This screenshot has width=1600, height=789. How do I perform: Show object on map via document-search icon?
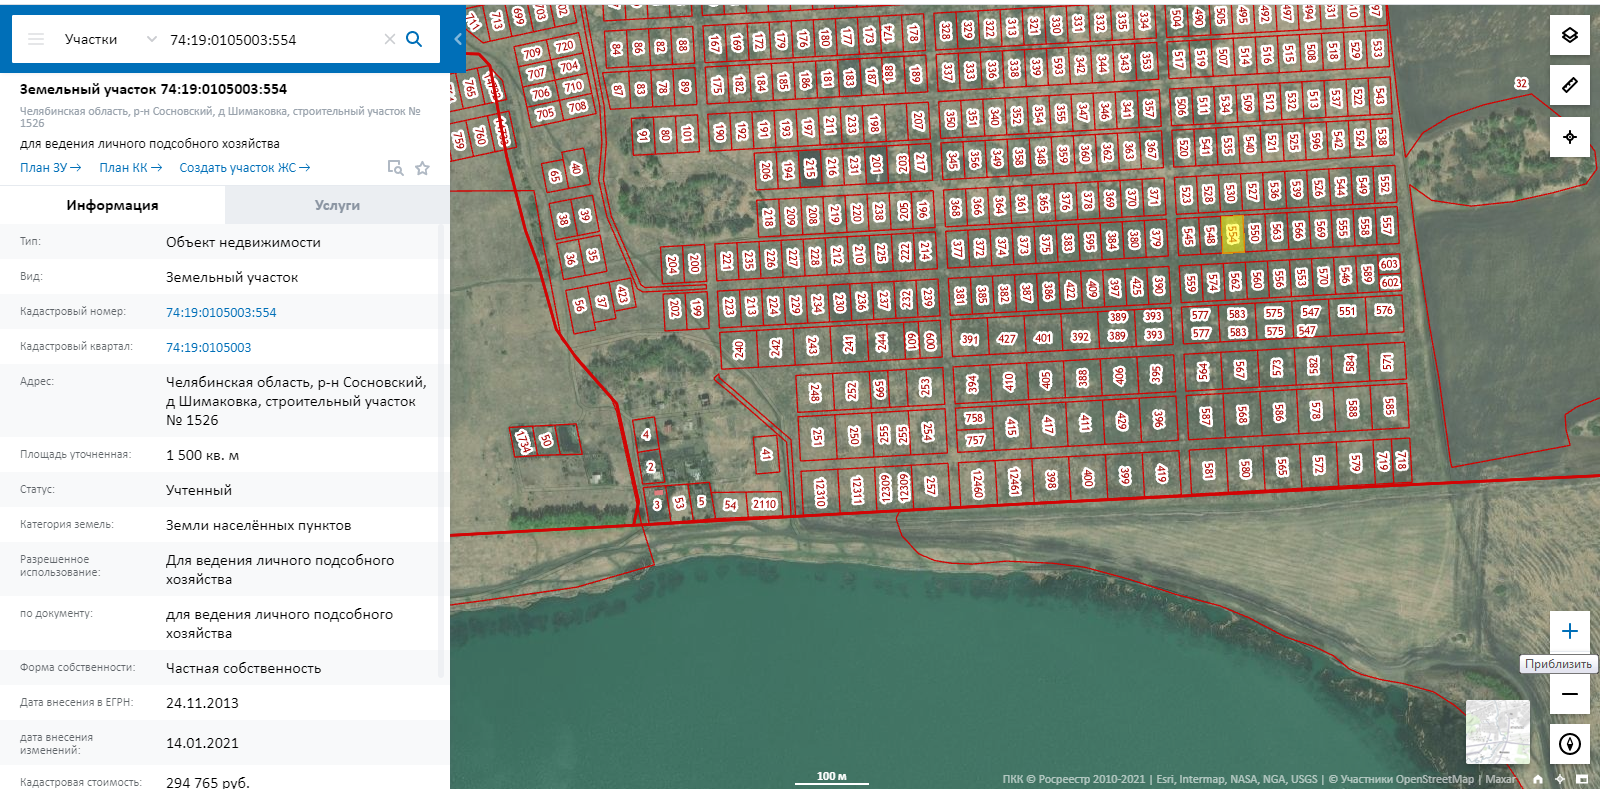(396, 168)
